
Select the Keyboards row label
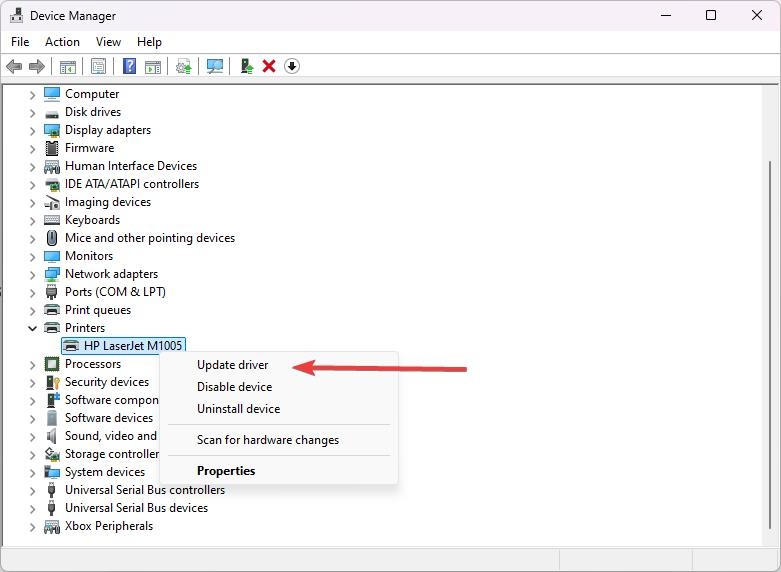pos(93,220)
